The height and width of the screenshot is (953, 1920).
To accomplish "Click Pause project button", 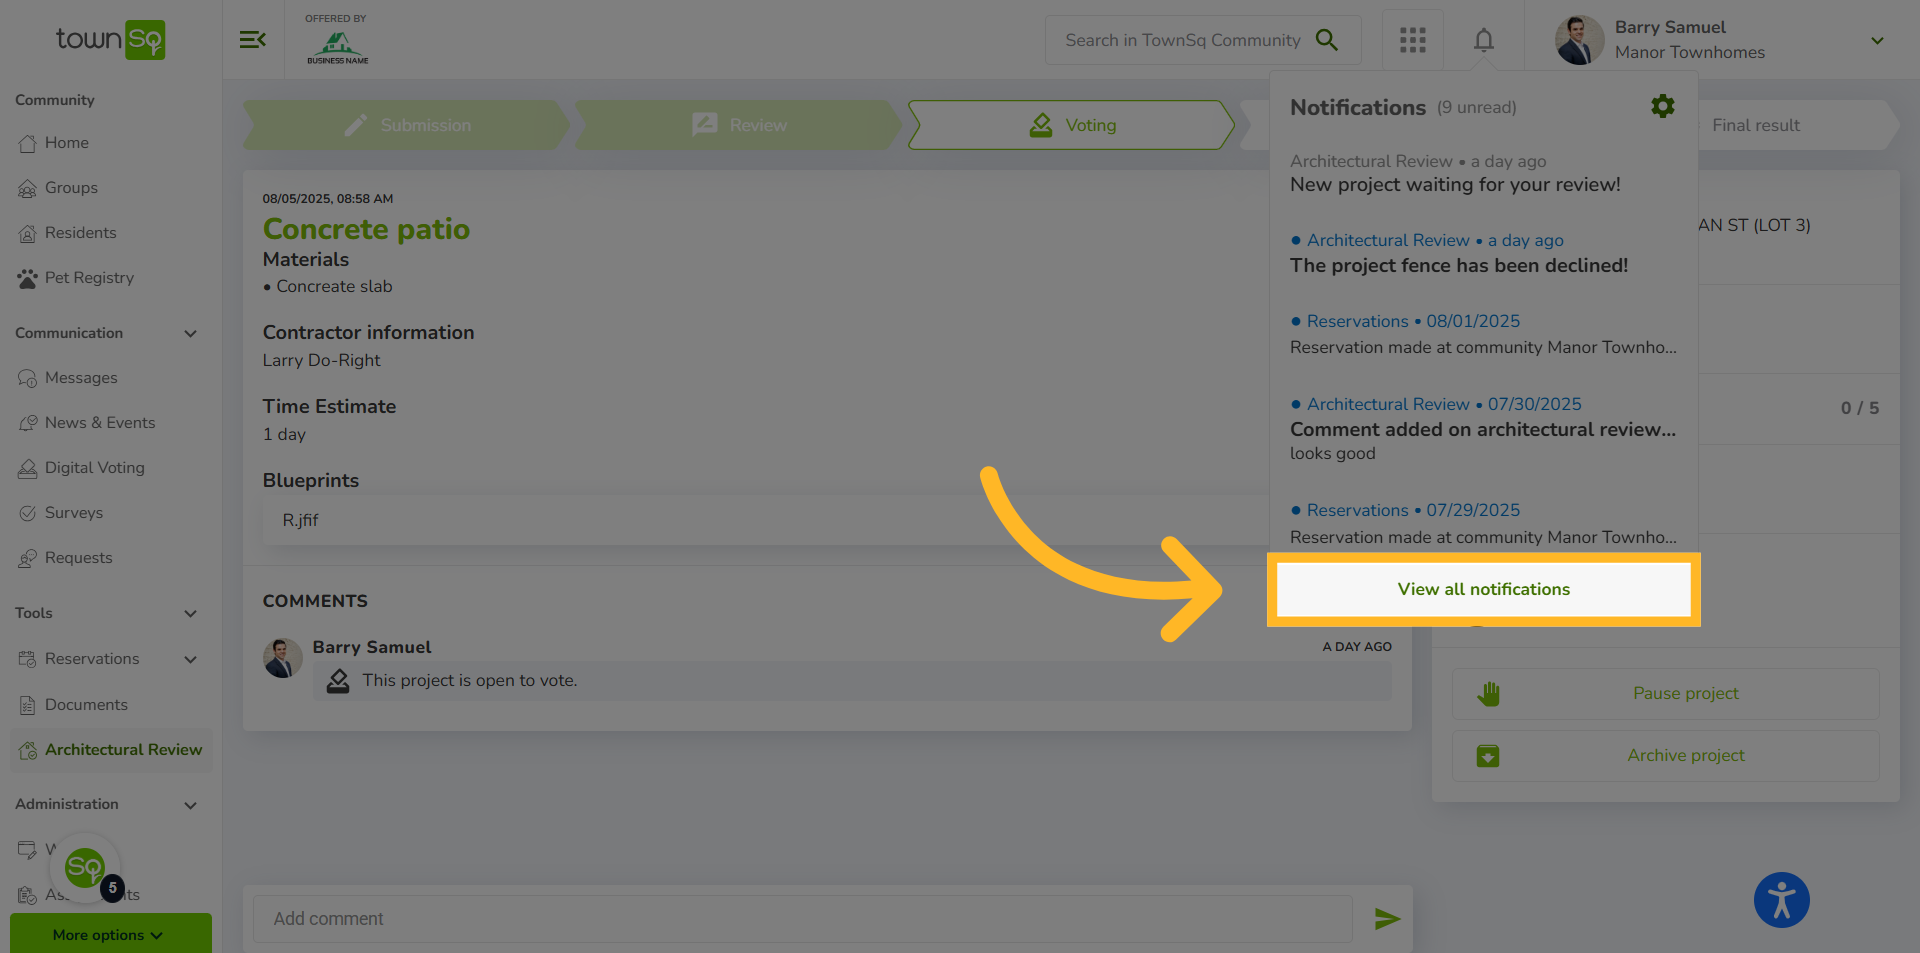I will click(x=1665, y=694).
